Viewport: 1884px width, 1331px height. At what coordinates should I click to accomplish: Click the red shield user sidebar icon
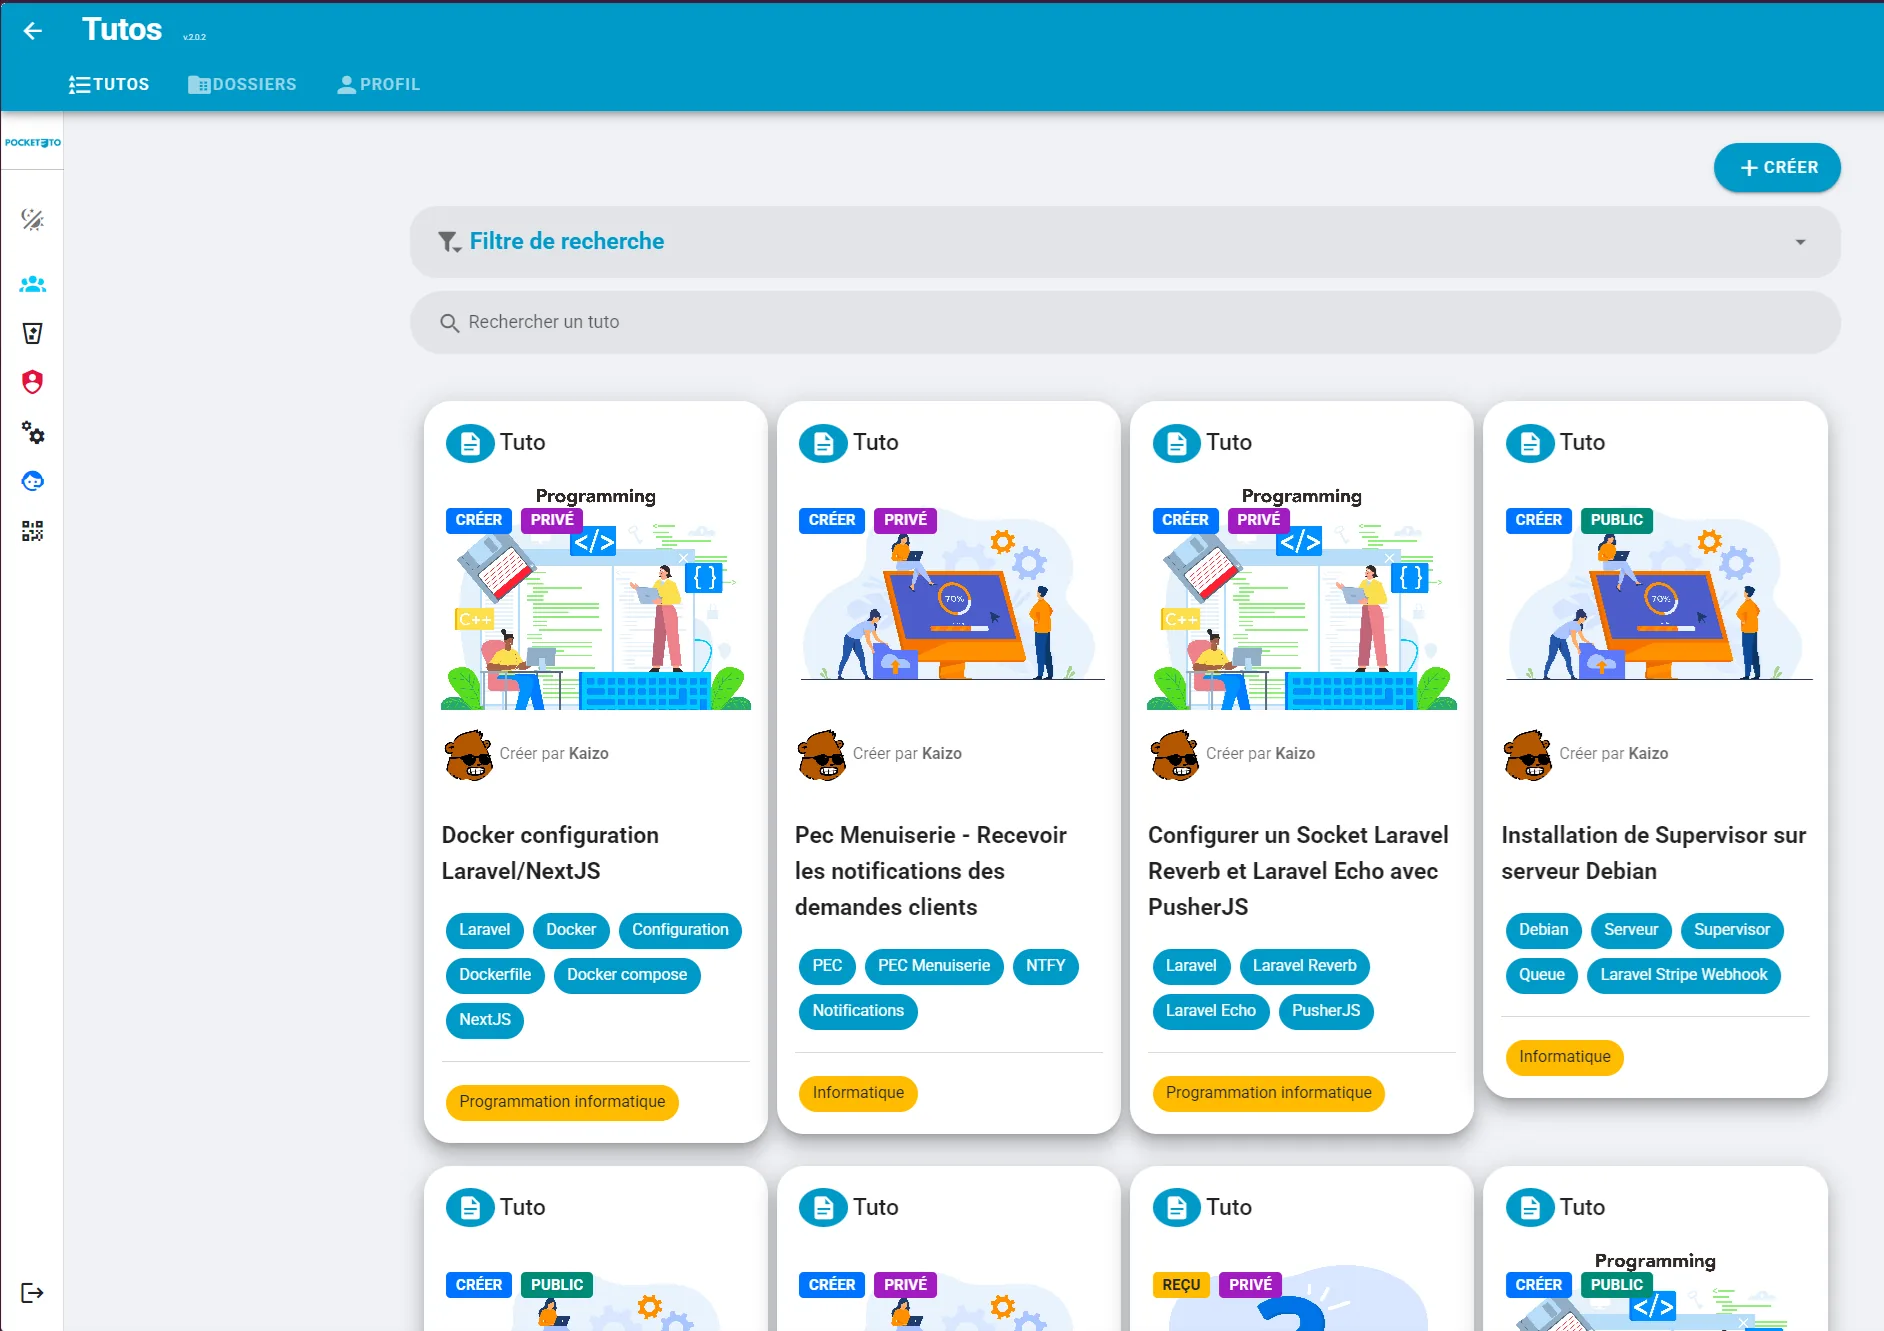coord(33,382)
